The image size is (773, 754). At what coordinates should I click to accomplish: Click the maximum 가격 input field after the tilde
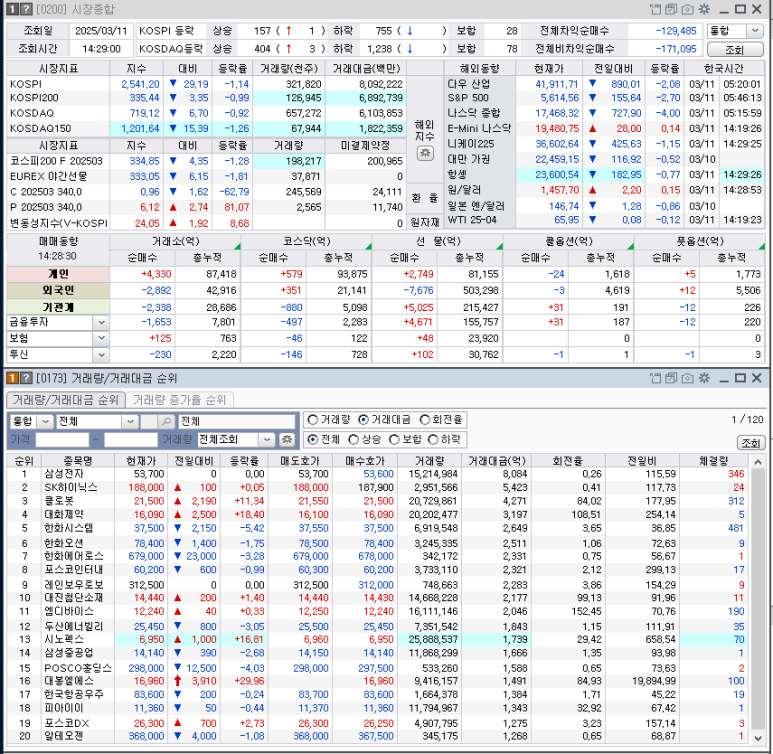click(131, 439)
